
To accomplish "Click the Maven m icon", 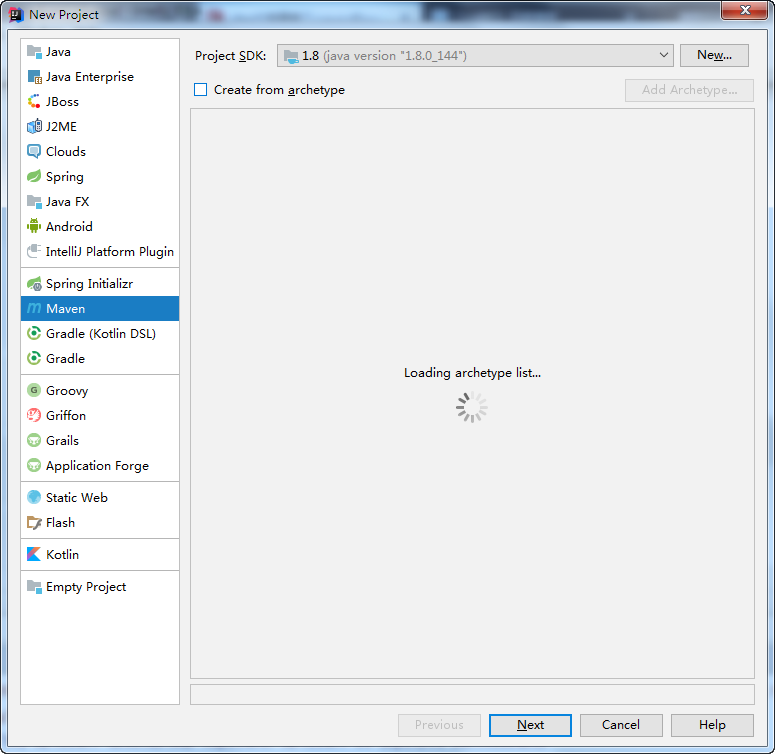I will (34, 308).
